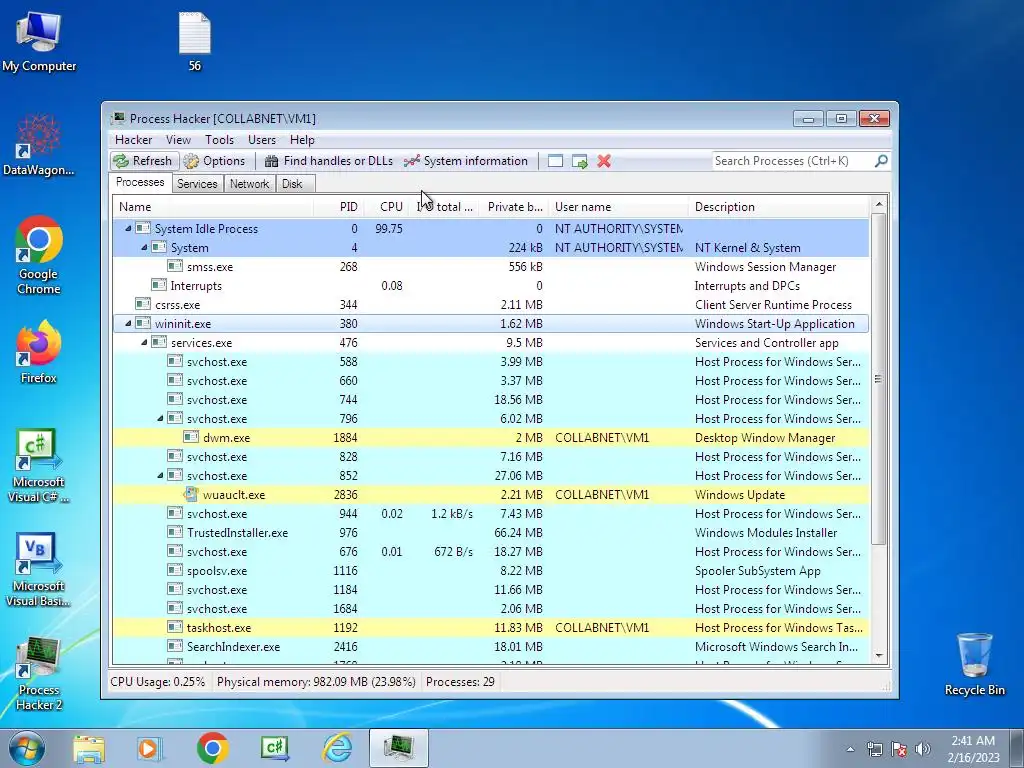Viewport: 1024px width, 768px height.
Task: Click Processes: 29 status bar entry
Action: tap(460, 682)
